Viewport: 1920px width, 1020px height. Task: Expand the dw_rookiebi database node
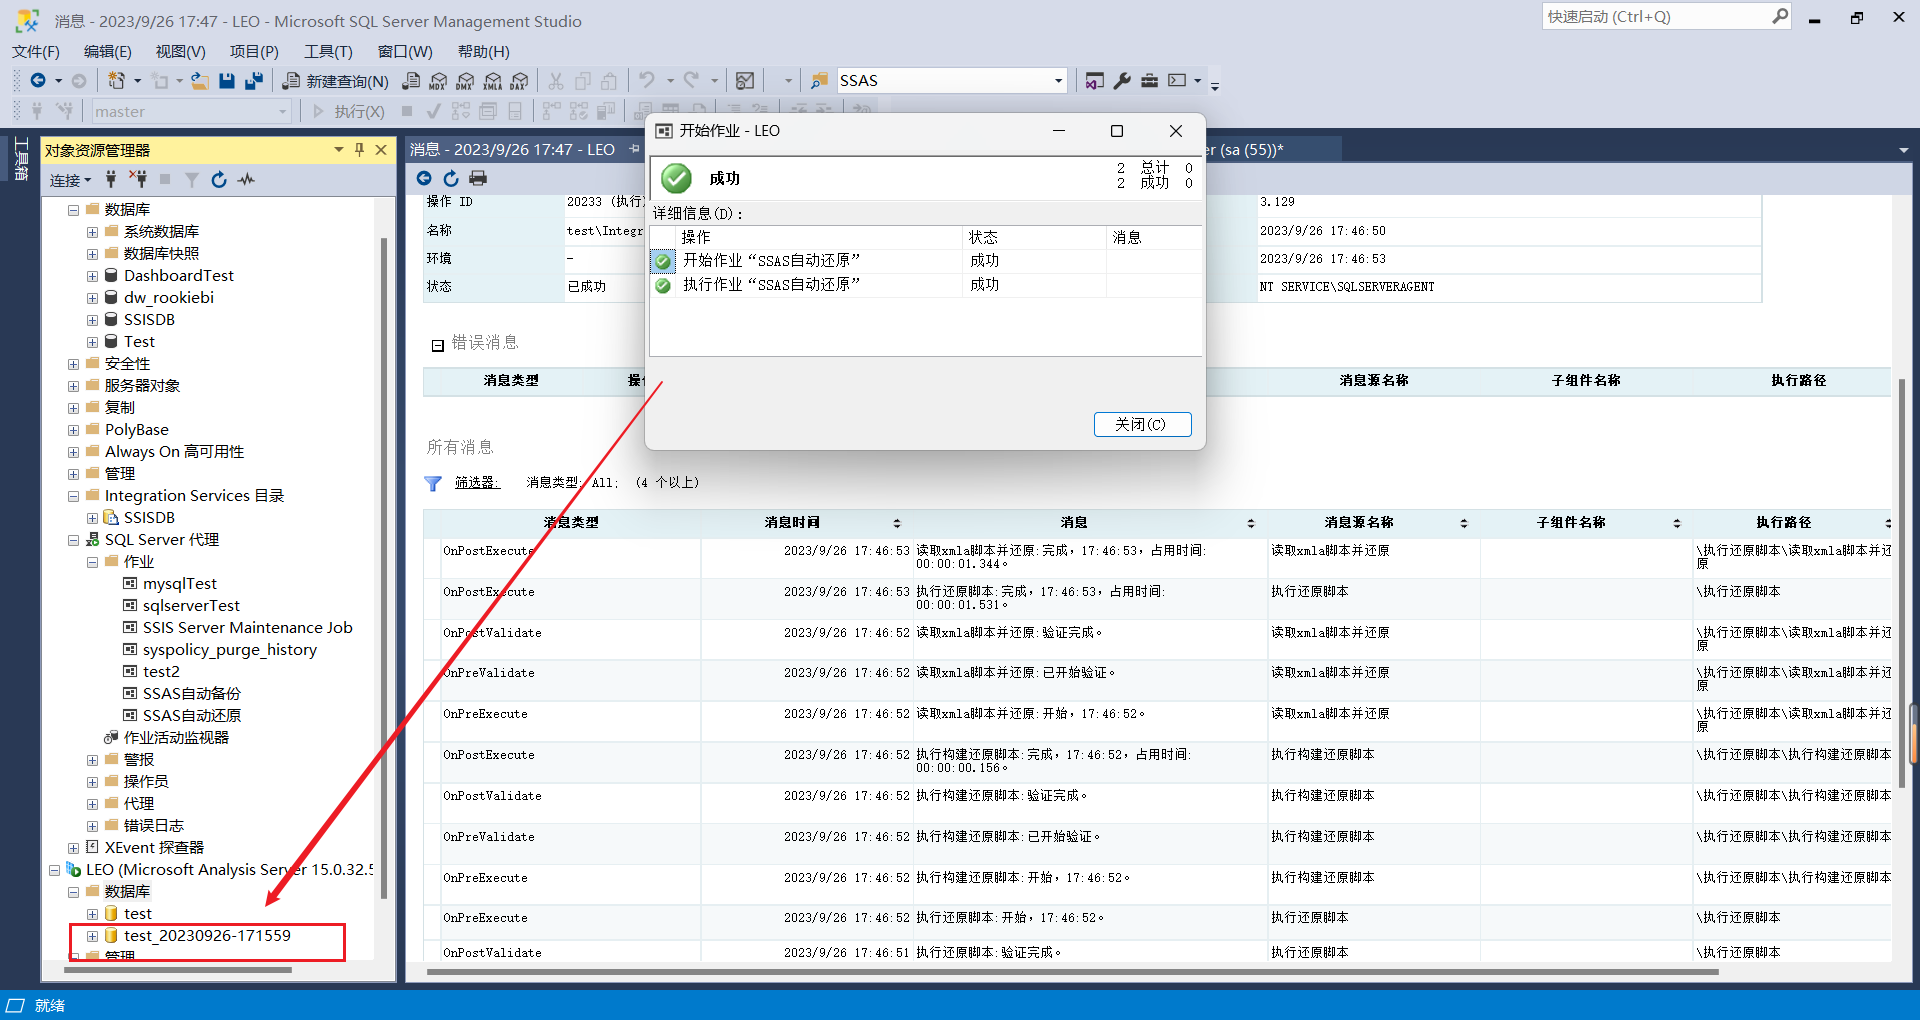pos(92,298)
